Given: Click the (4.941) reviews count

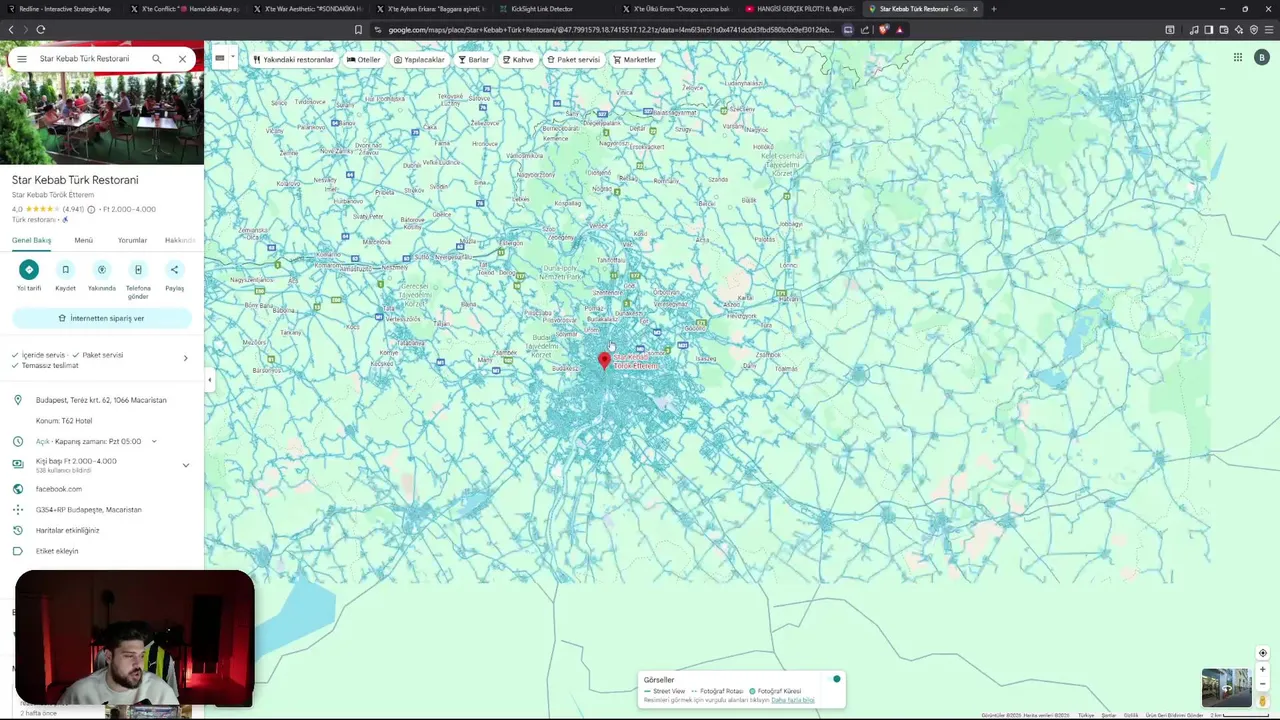Looking at the screenshot, I should tap(73, 210).
